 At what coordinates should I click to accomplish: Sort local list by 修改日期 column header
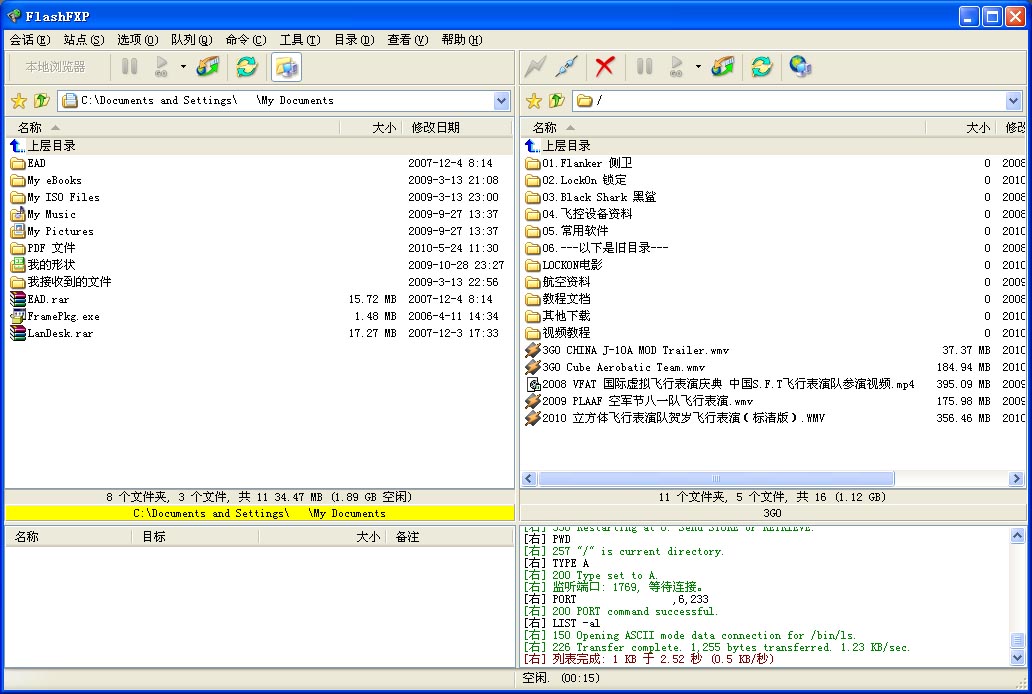tap(457, 128)
